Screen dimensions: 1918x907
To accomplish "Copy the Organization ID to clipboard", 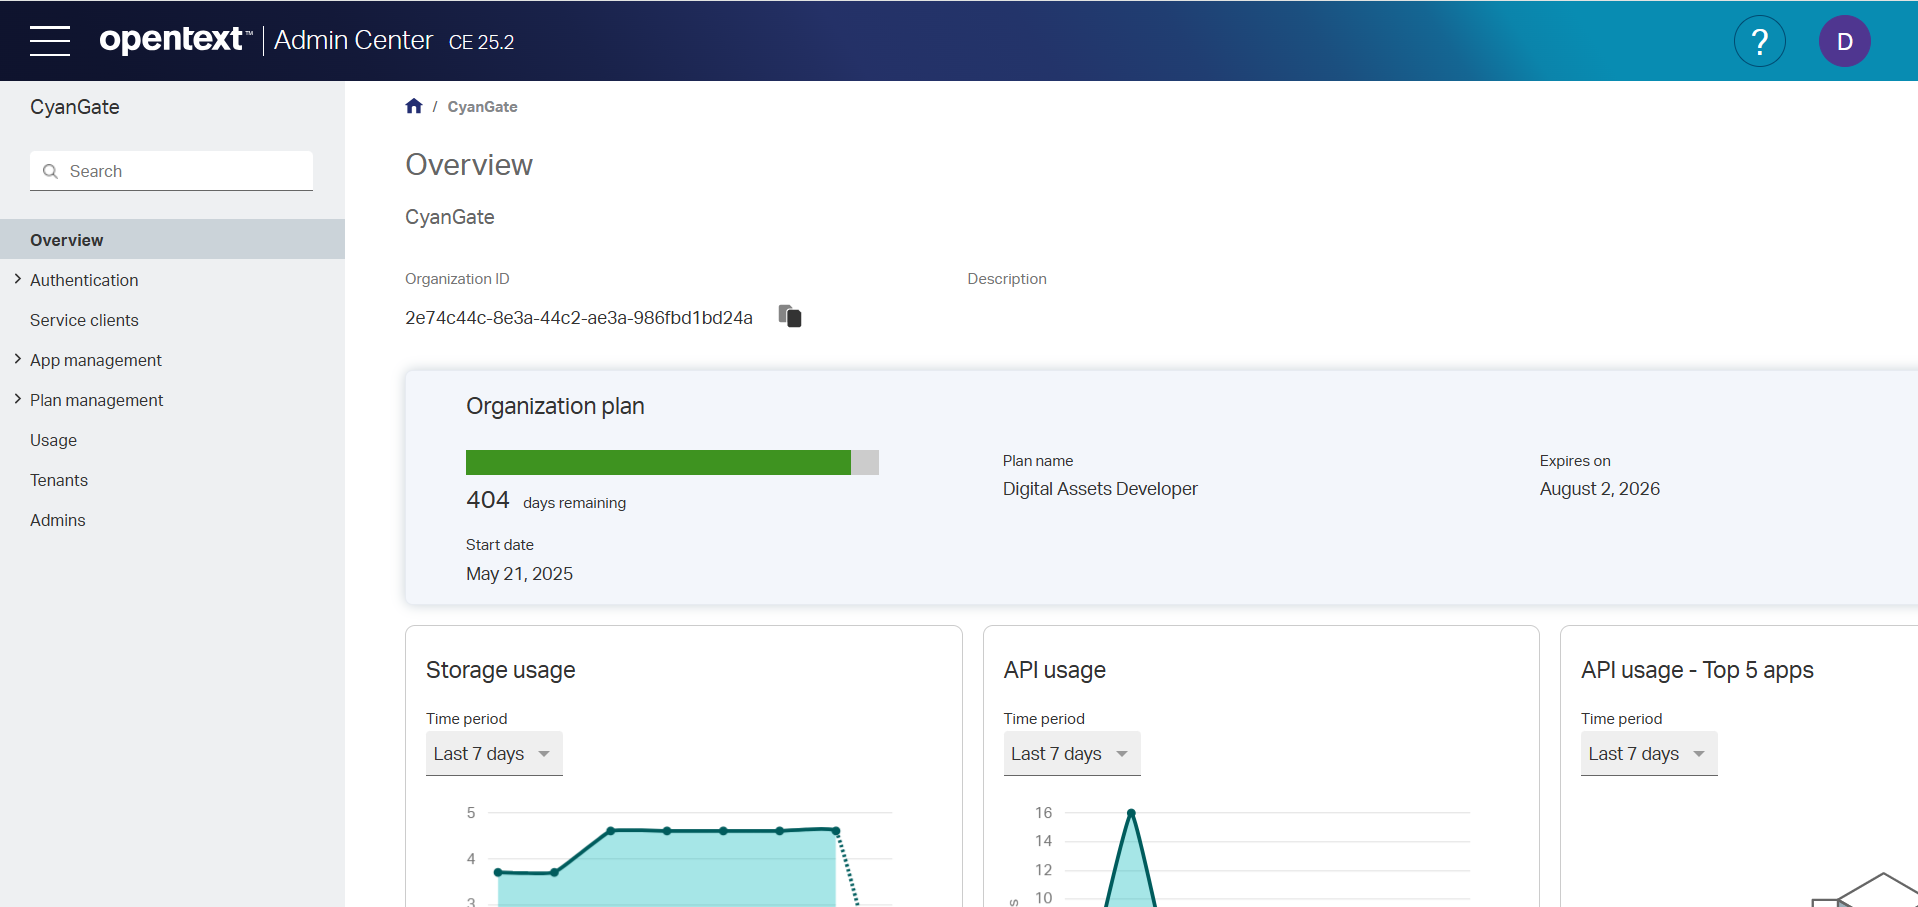I will click(x=790, y=317).
